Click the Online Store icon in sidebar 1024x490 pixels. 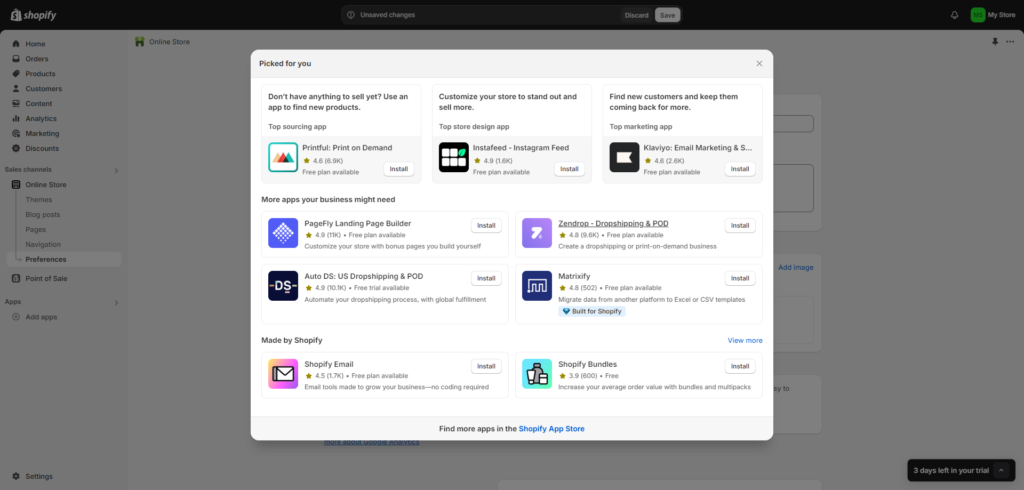pyautogui.click(x=16, y=185)
